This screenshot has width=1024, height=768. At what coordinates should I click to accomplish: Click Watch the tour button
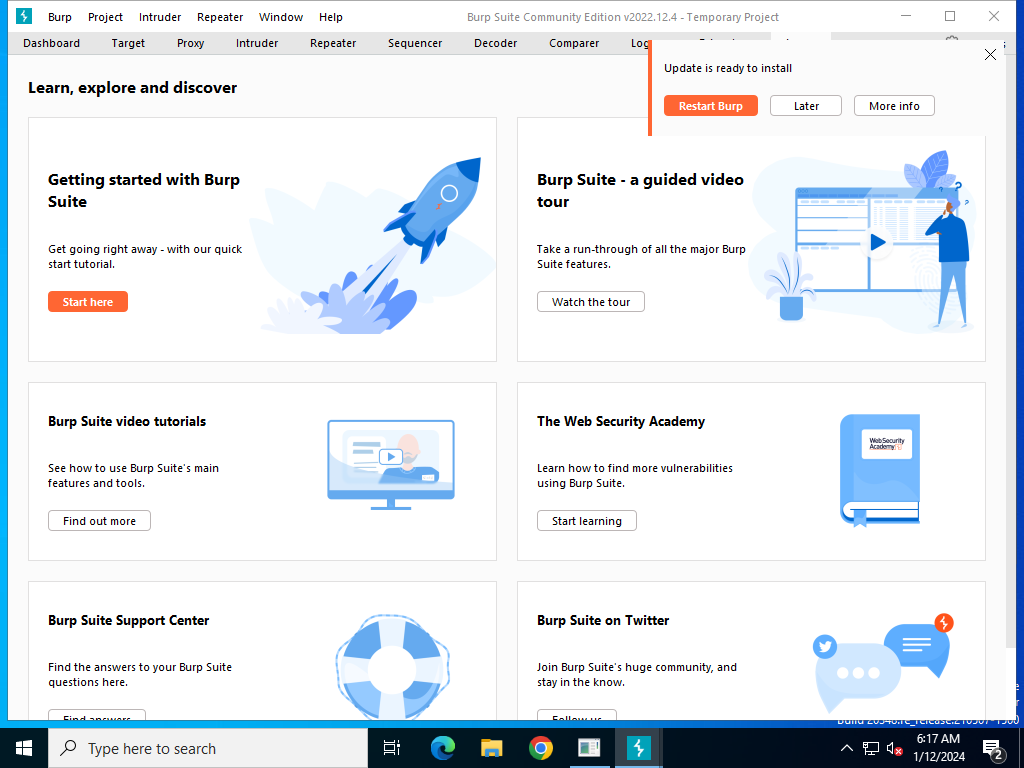pyautogui.click(x=590, y=302)
